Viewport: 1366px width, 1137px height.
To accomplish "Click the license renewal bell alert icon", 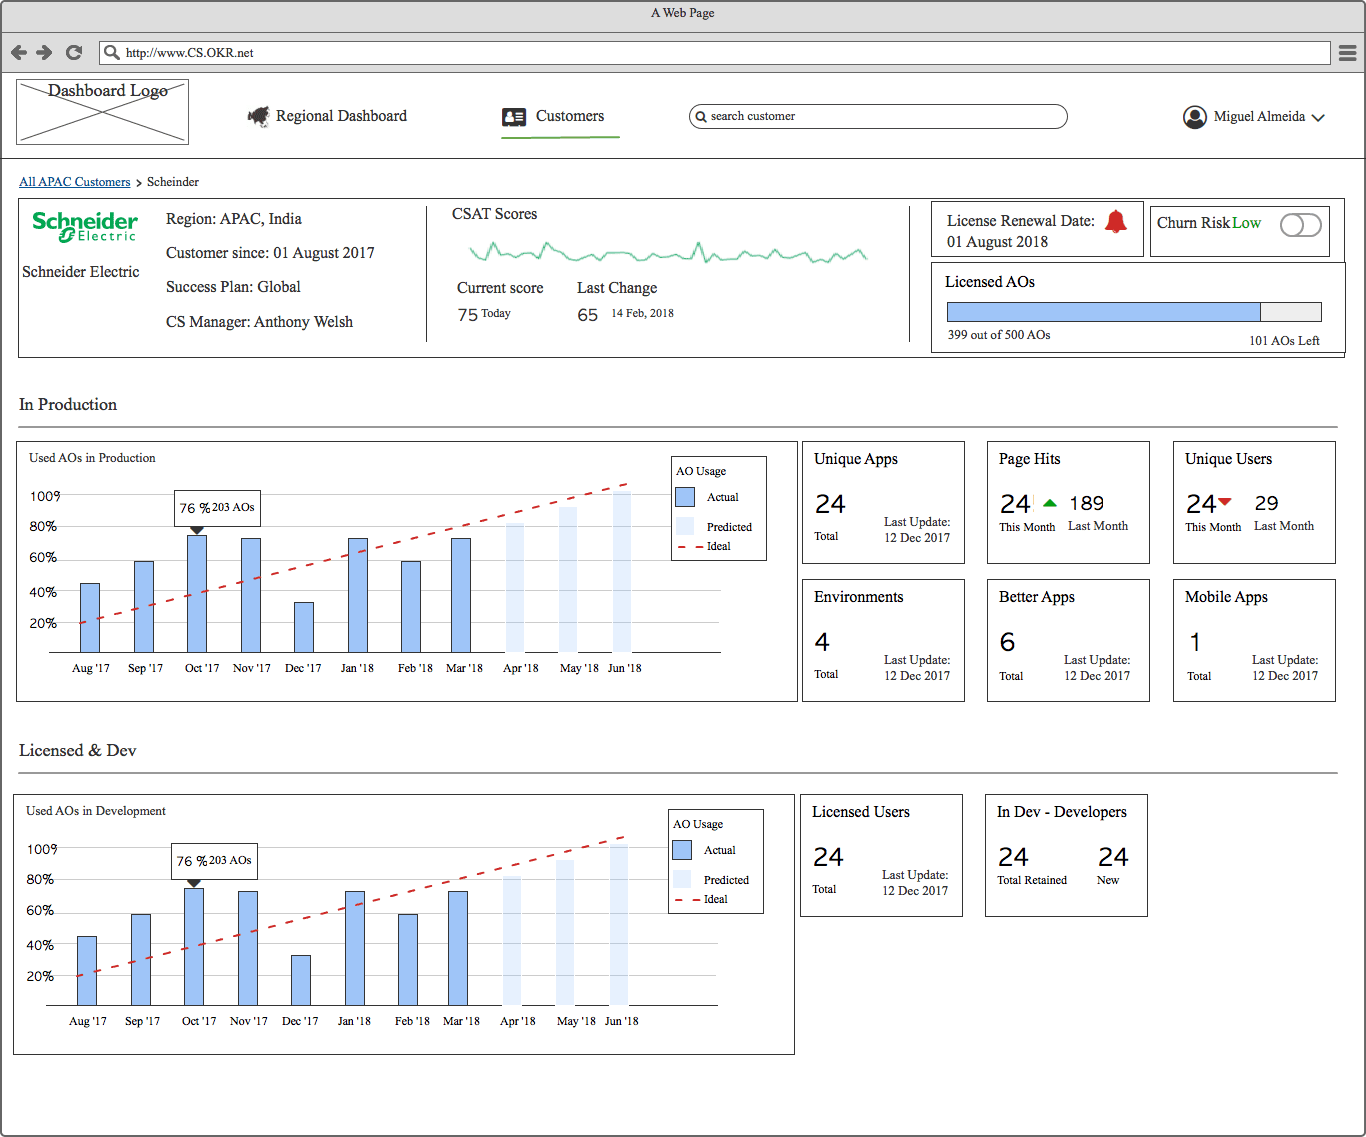I will pyautogui.click(x=1115, y=222).
